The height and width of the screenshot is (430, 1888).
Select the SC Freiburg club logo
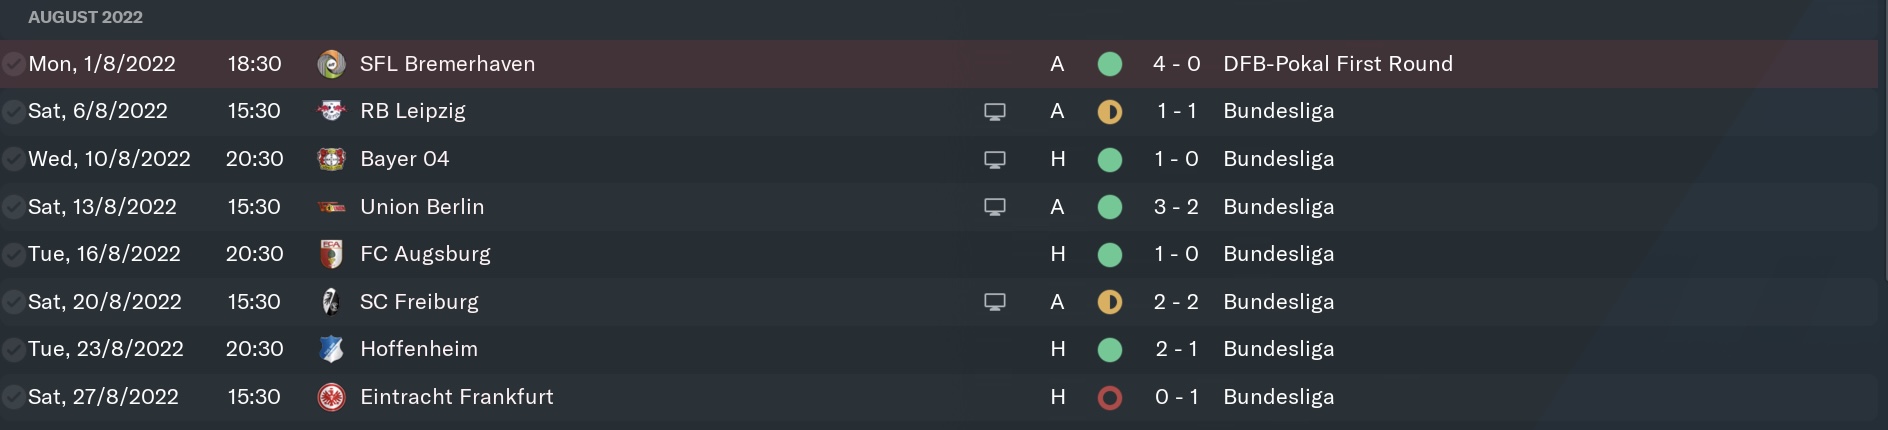pos(331,302)
